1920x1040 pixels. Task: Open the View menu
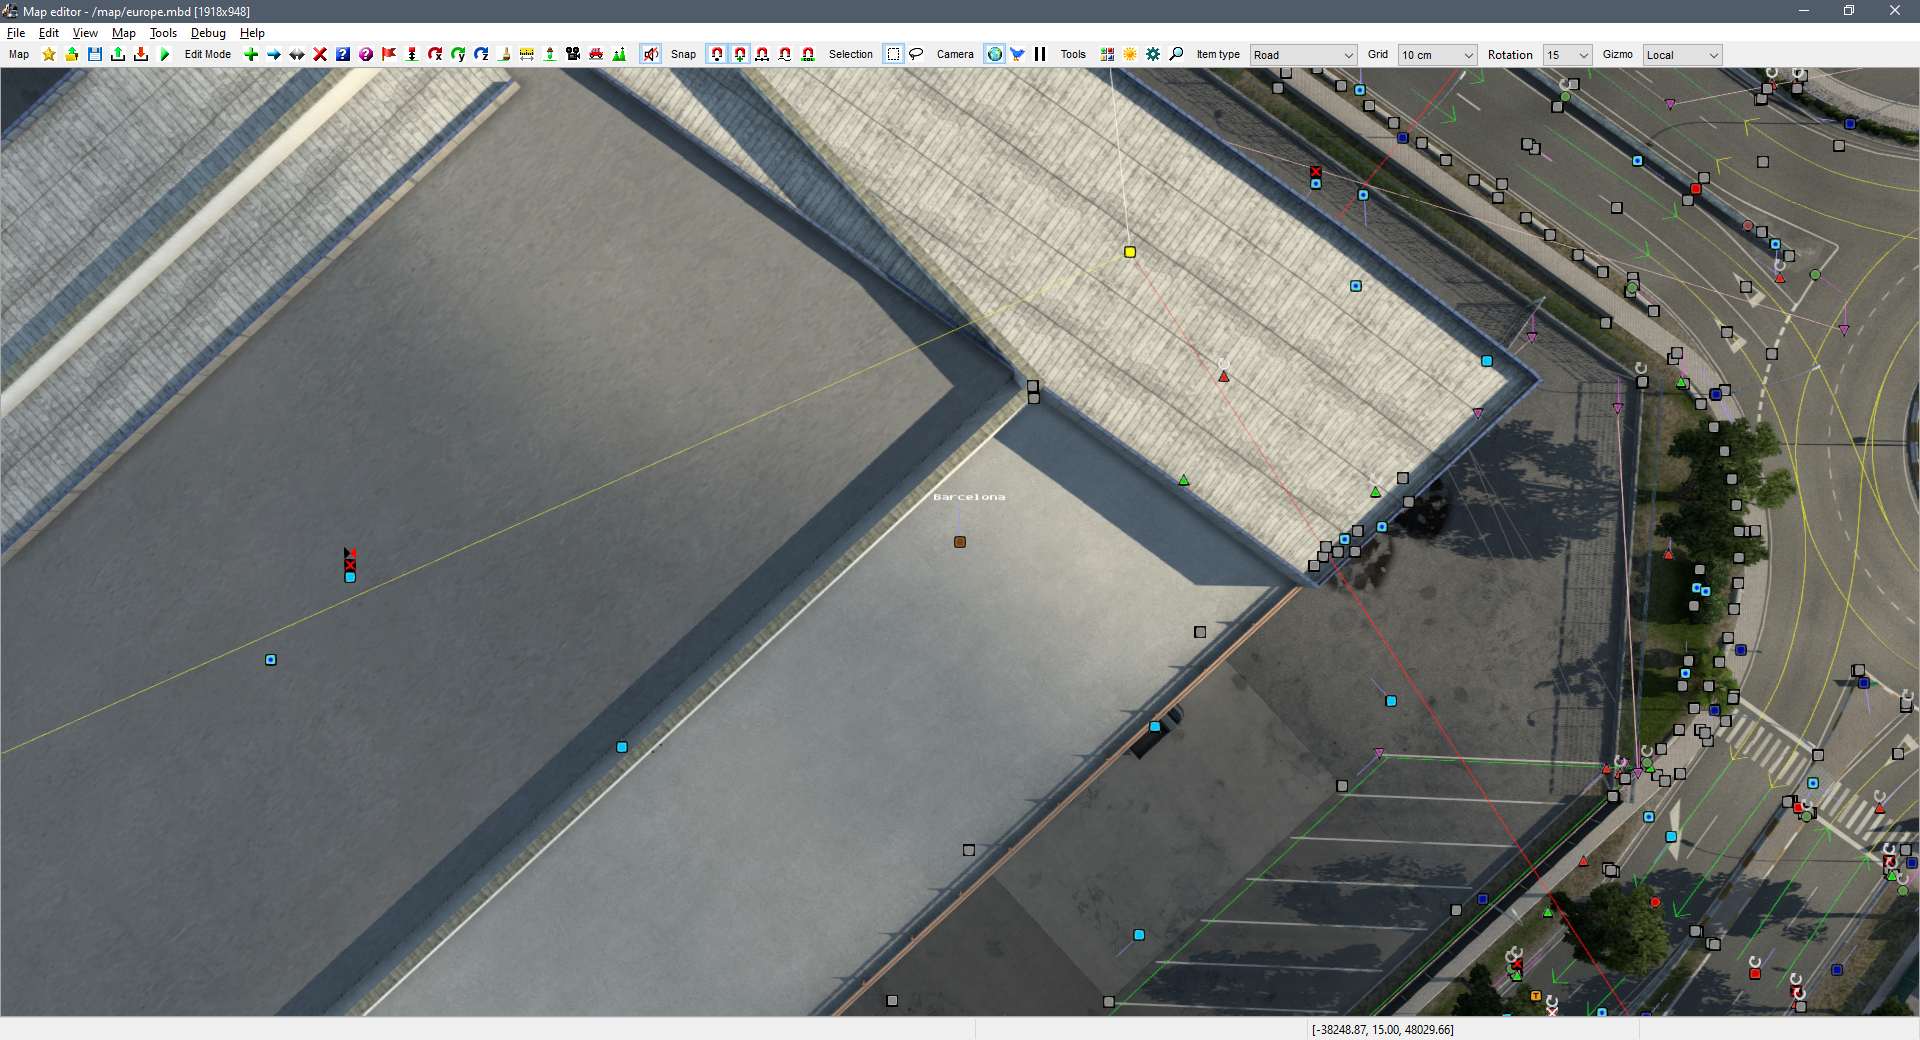[x=85, y=33]
